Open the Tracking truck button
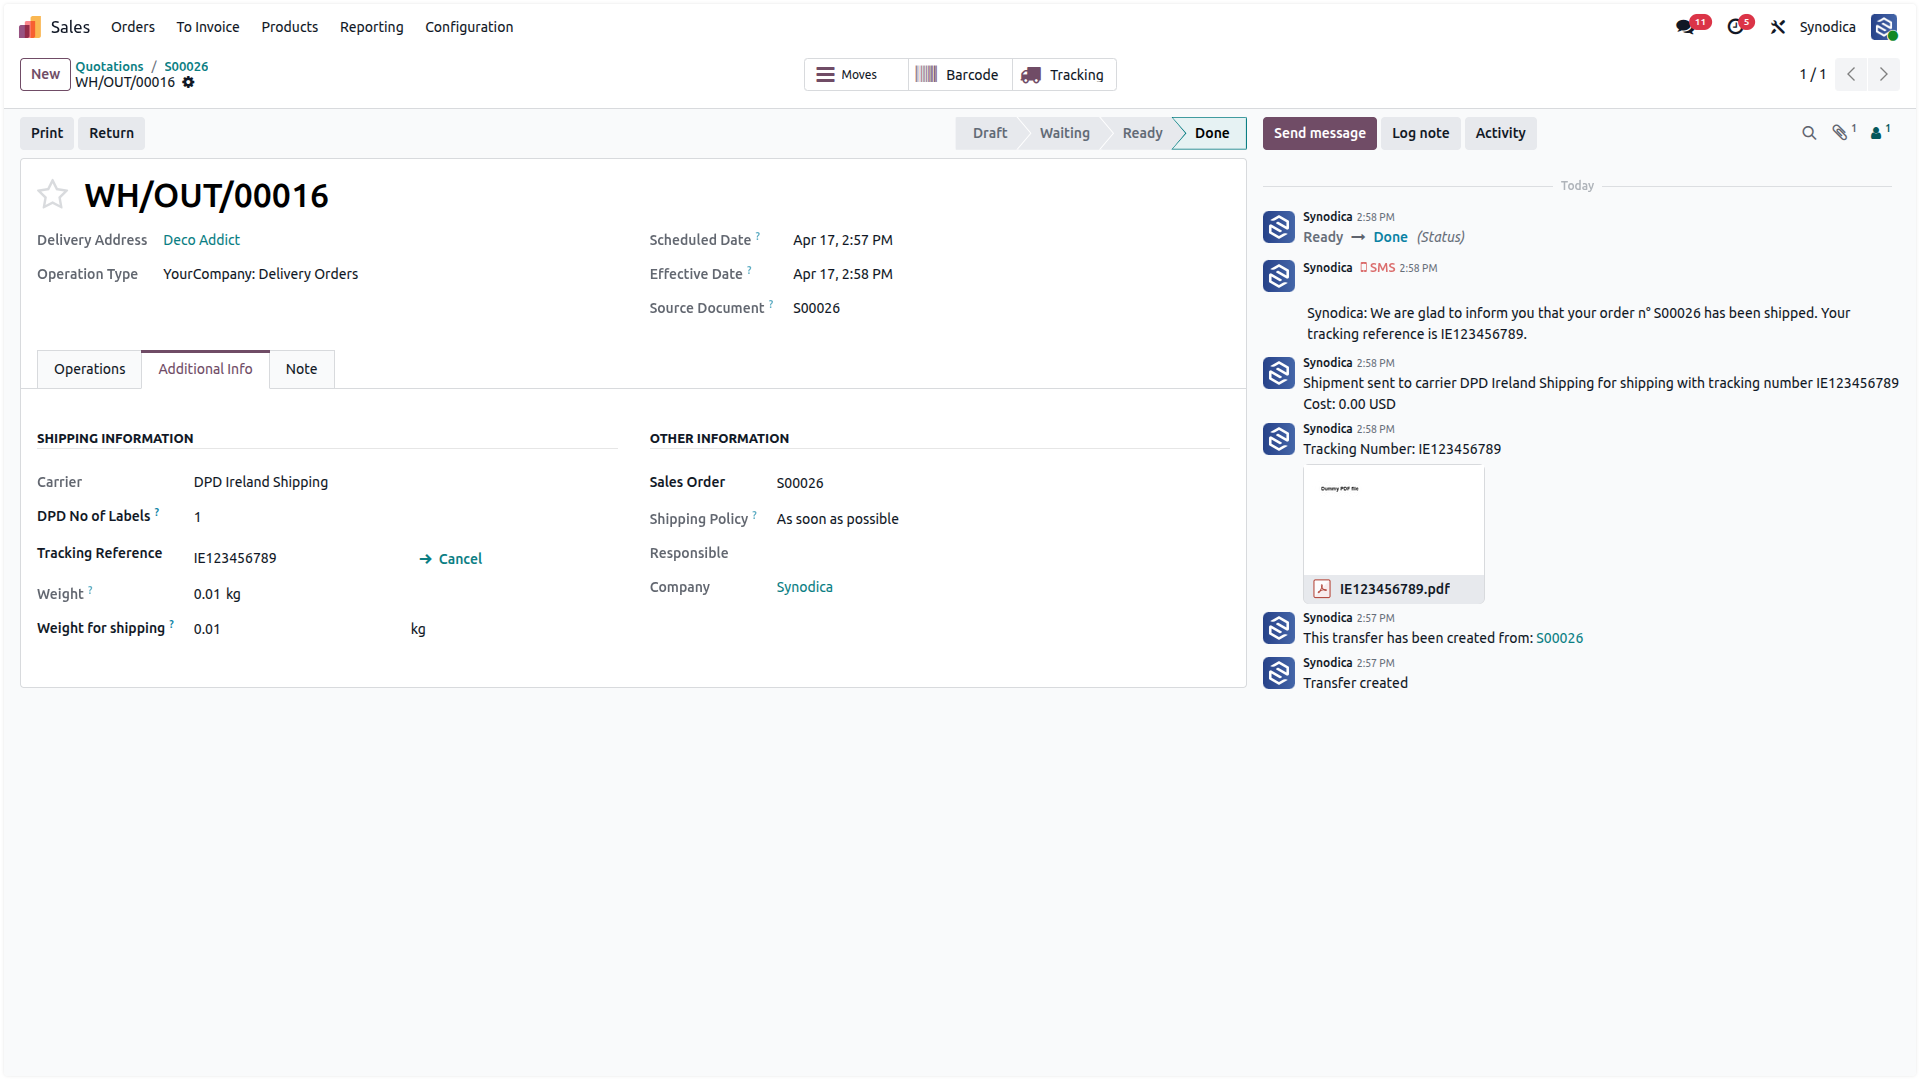This screenshot has height=1080, width=1920. [1064, 75]
